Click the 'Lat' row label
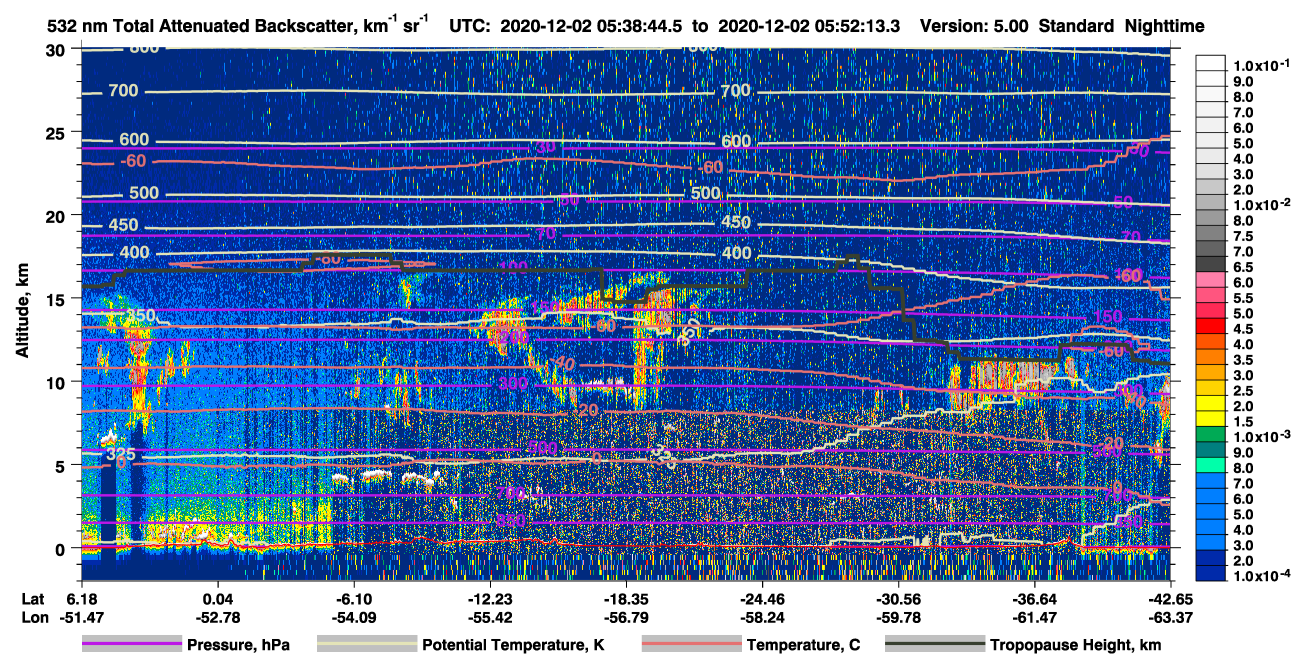This screenshot has width=1300, height=667. pos(32,598)
